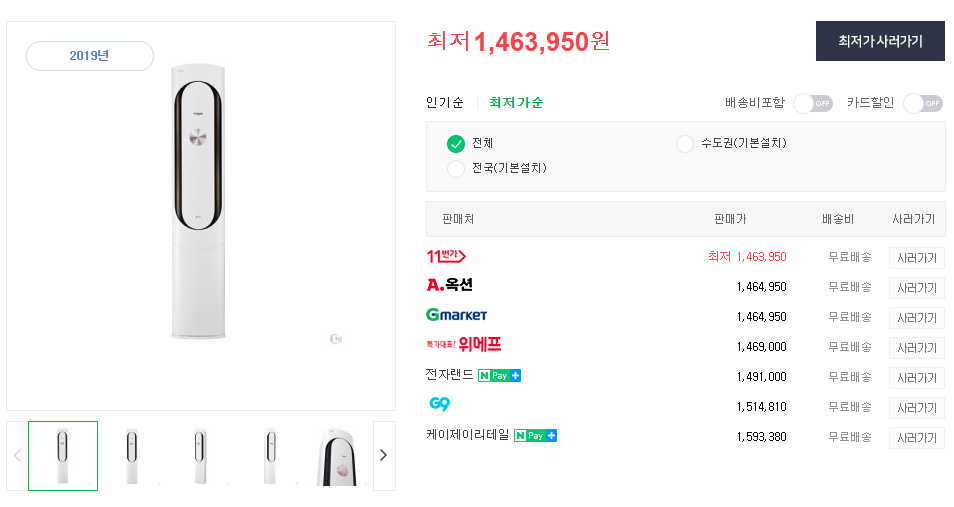Viewport: 954px width, 507px height.
Task: Open the A.옥션 seller logo
Action: [x=450, y=285]
